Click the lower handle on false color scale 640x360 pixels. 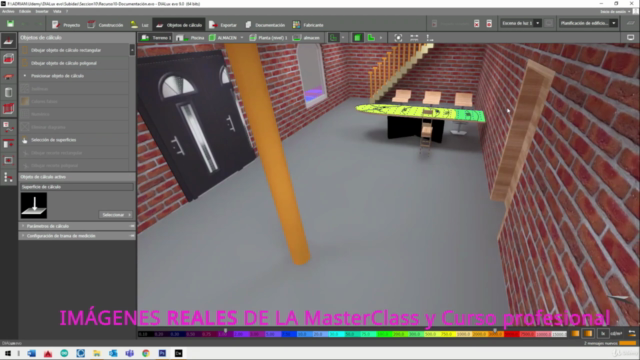point(225,330)
